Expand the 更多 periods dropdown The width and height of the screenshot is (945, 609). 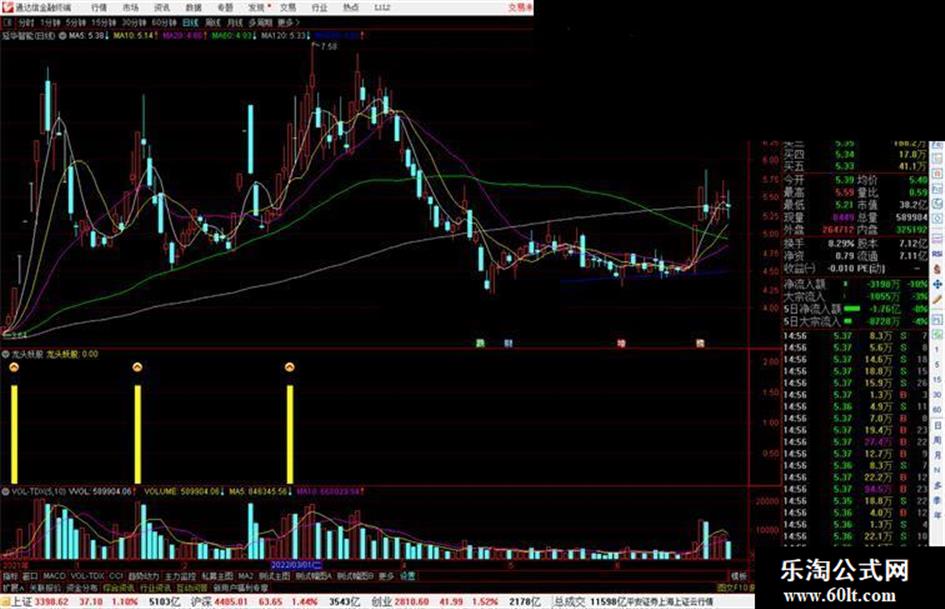coord(288,23)
